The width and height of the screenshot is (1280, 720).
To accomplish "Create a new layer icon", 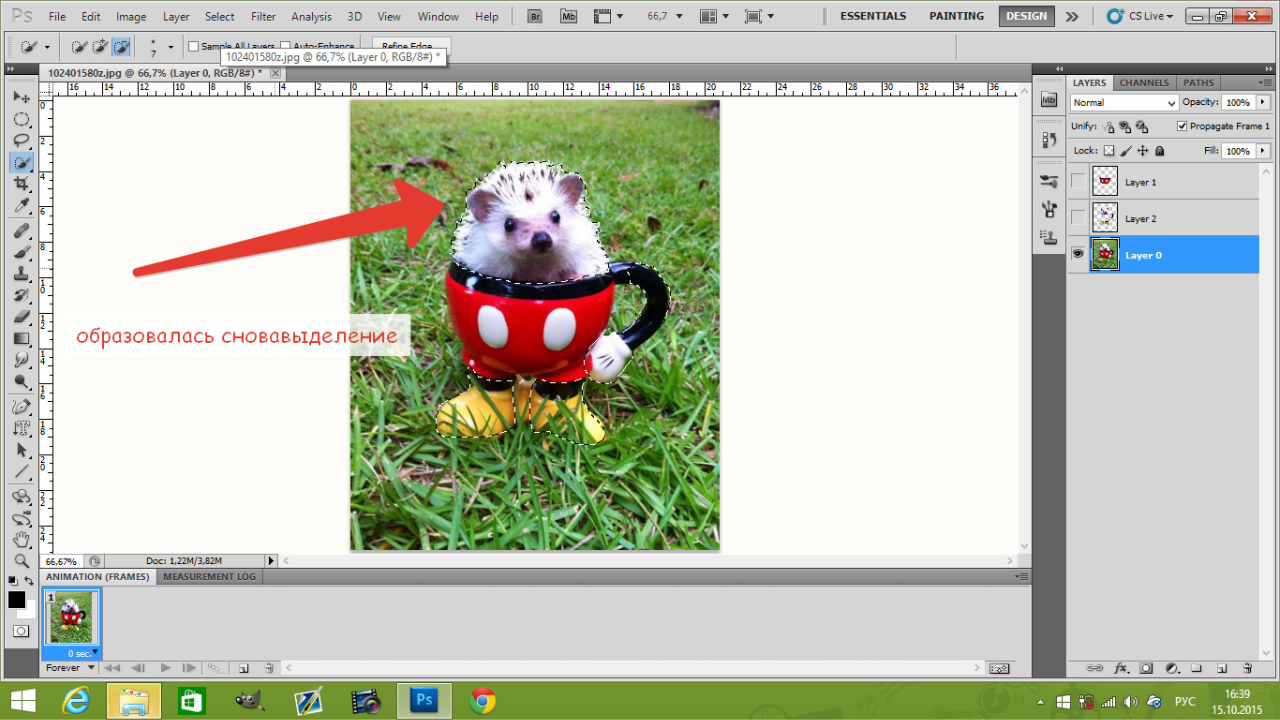I will coord(1222,668).
